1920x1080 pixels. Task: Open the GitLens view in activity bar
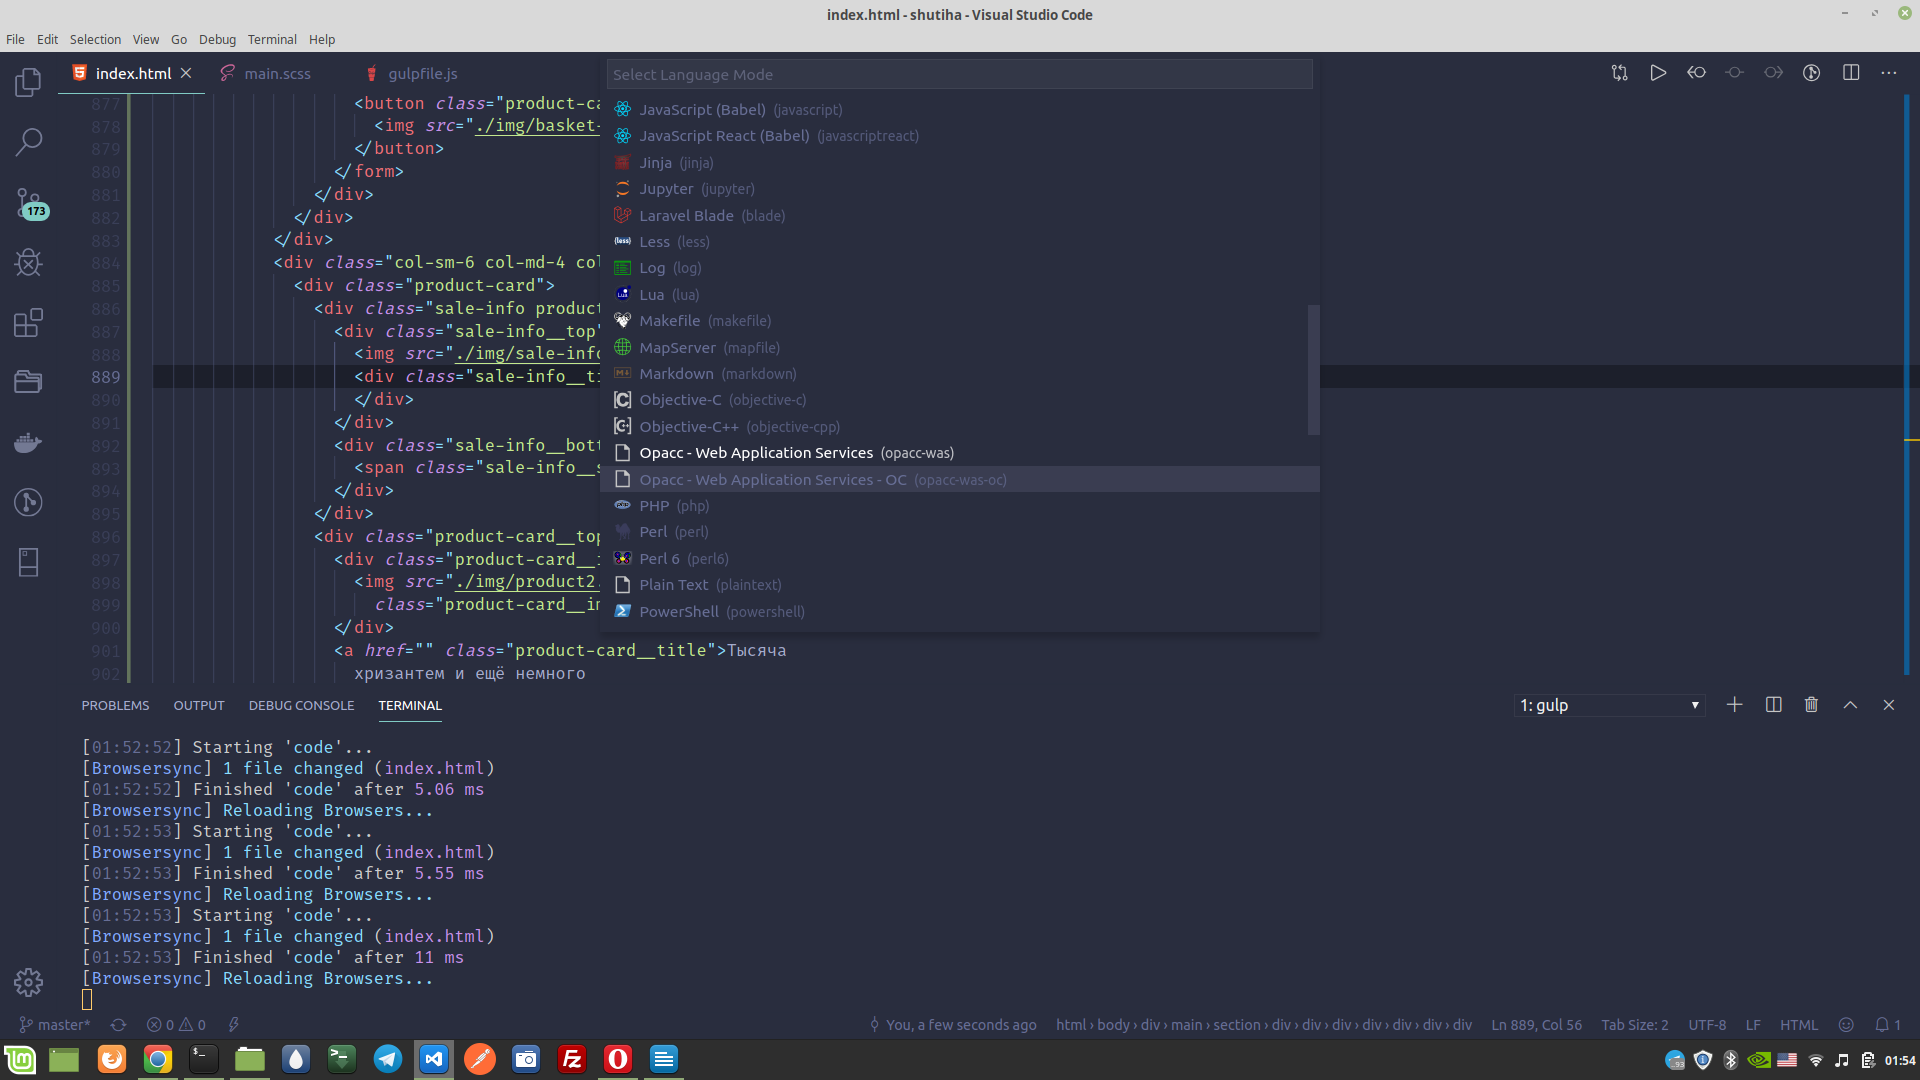pyautogui.click(x=28, y=502)
